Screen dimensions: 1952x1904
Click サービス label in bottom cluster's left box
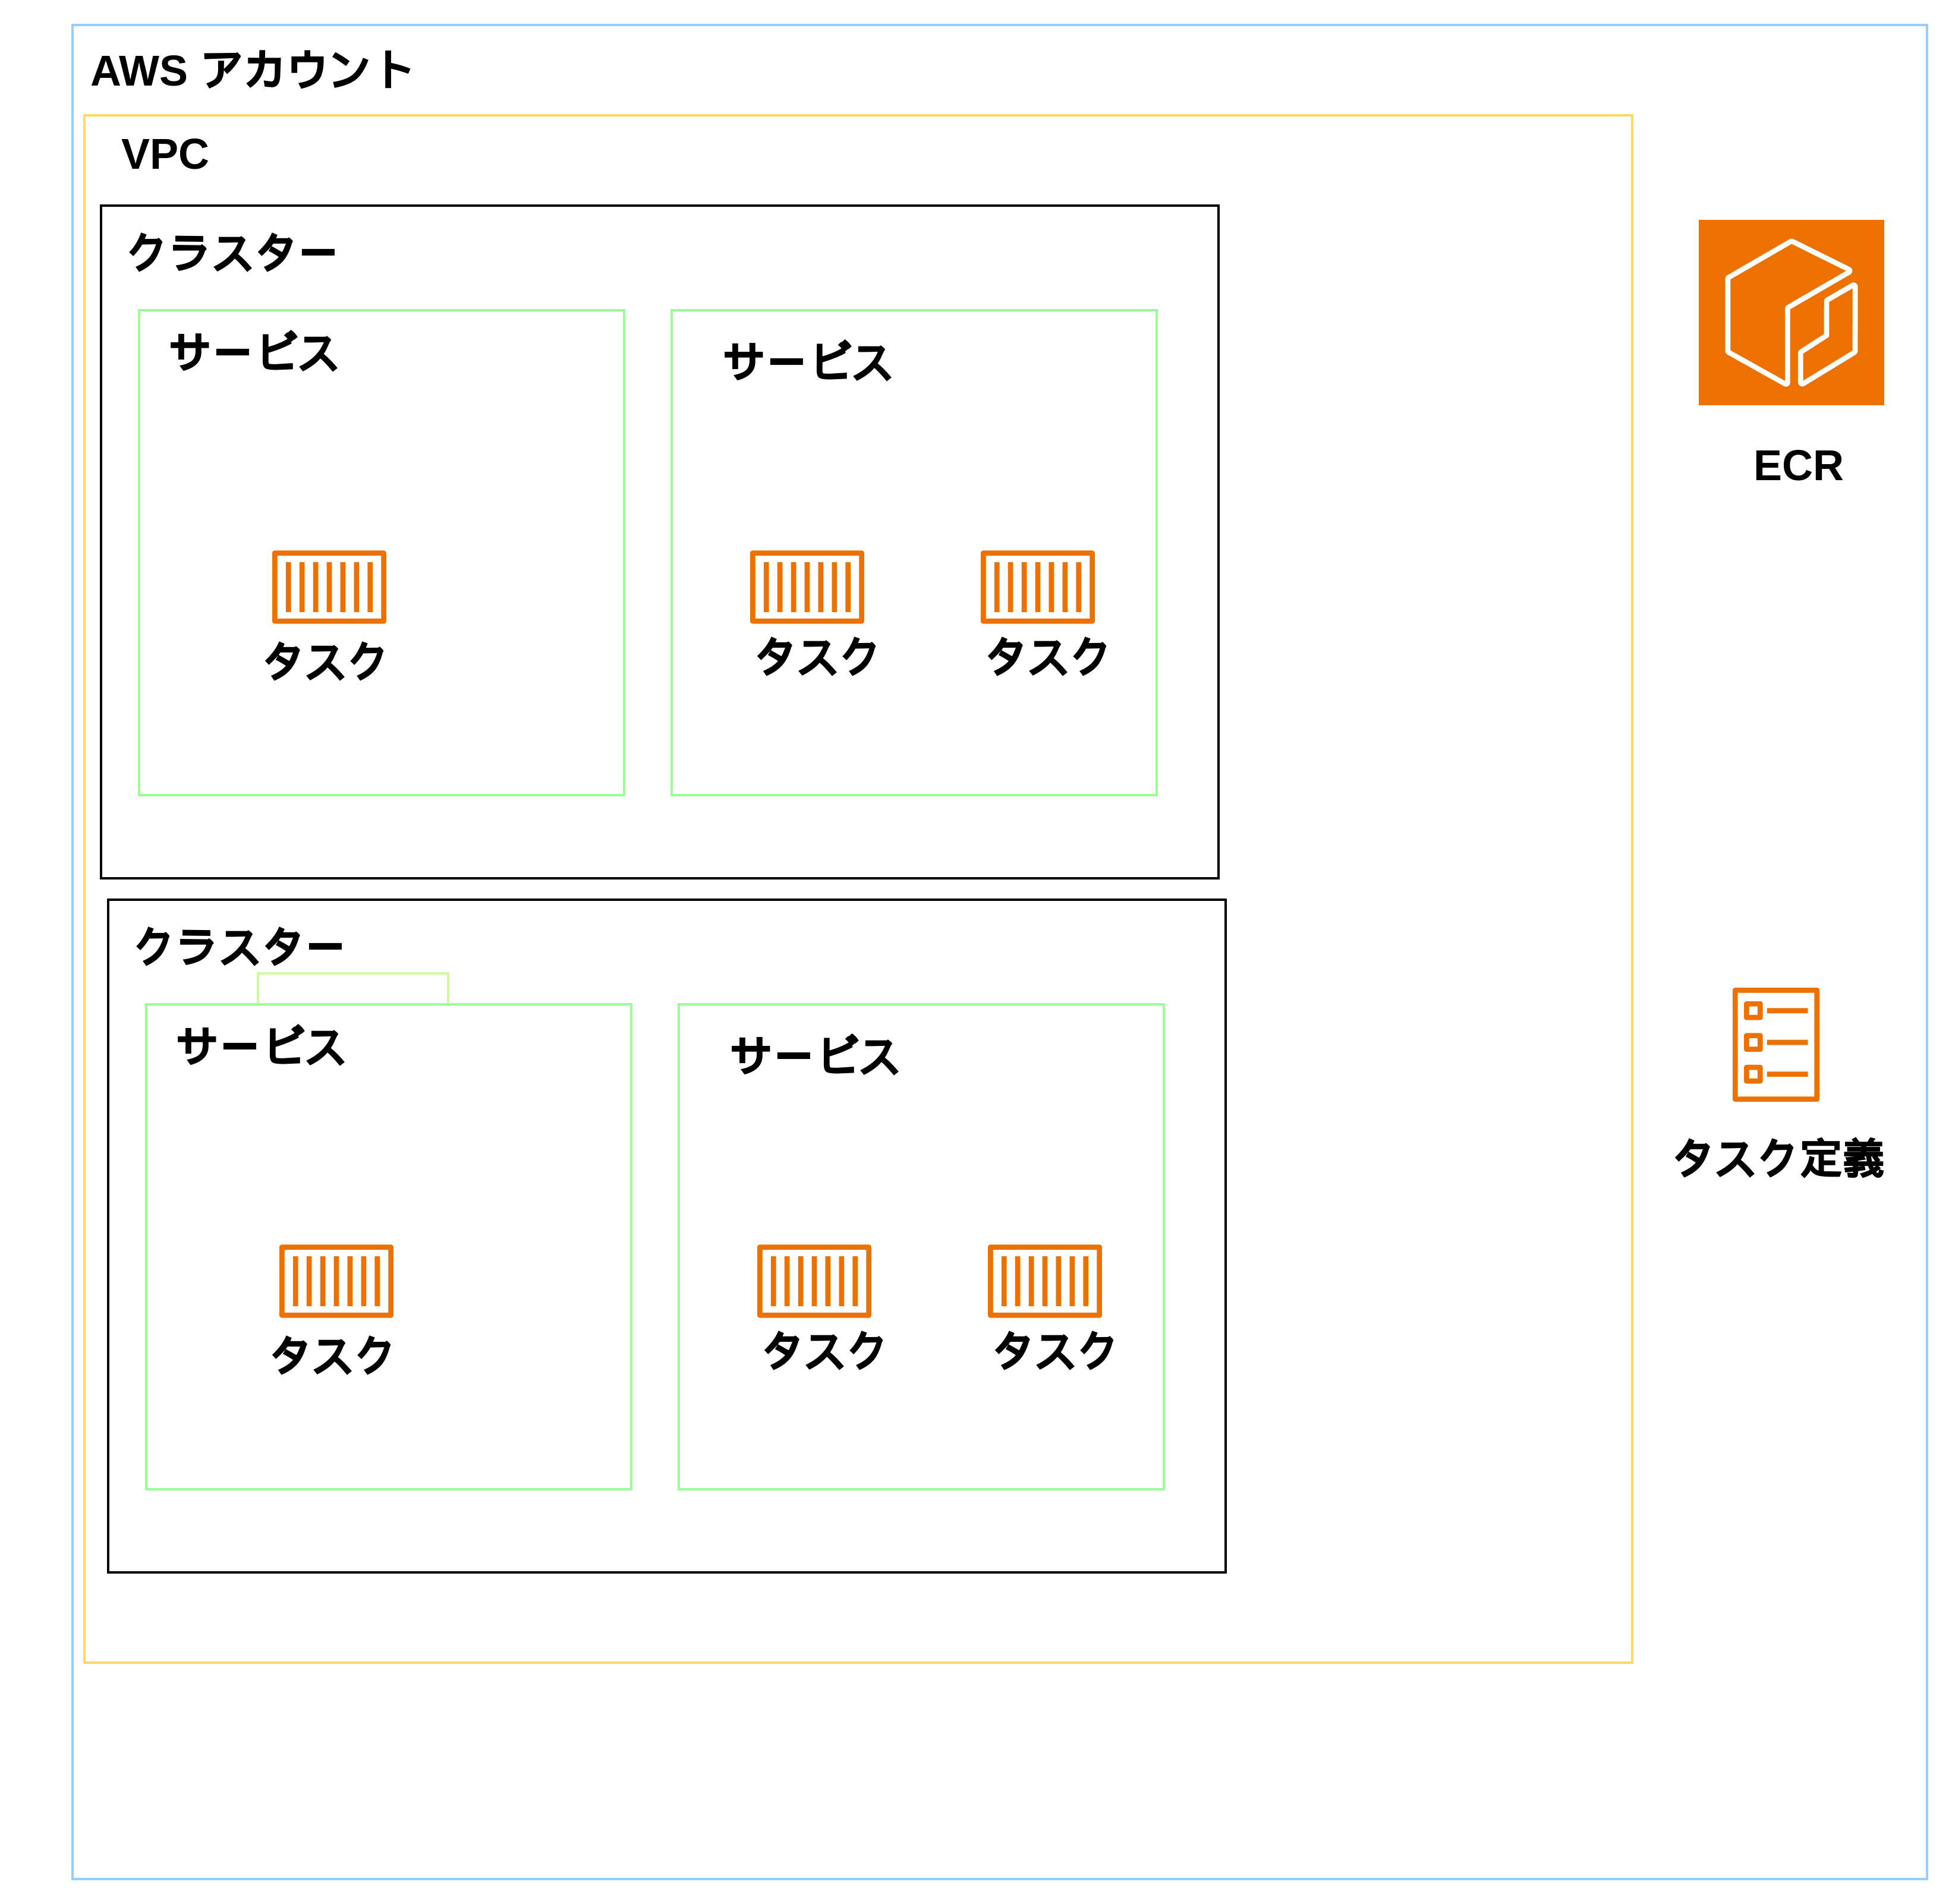click(261, 1047)
